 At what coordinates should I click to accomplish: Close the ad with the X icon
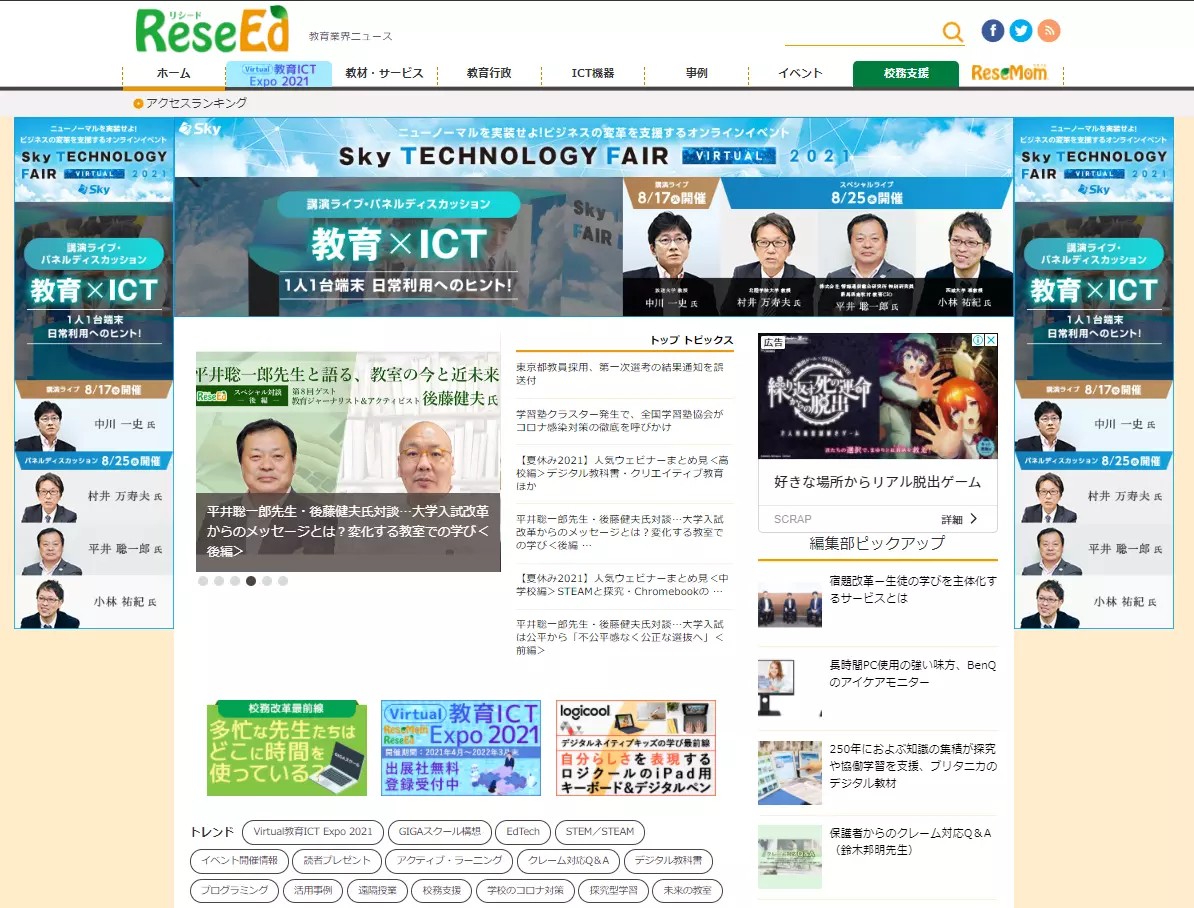point(991,340)
